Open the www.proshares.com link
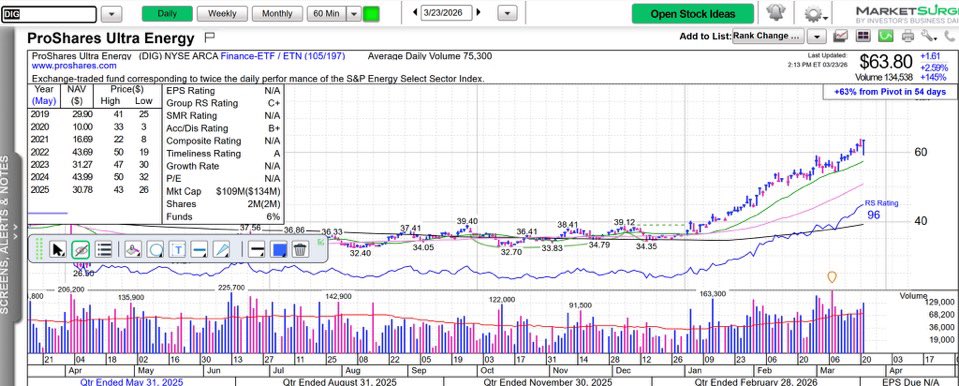 pos(74,65)
